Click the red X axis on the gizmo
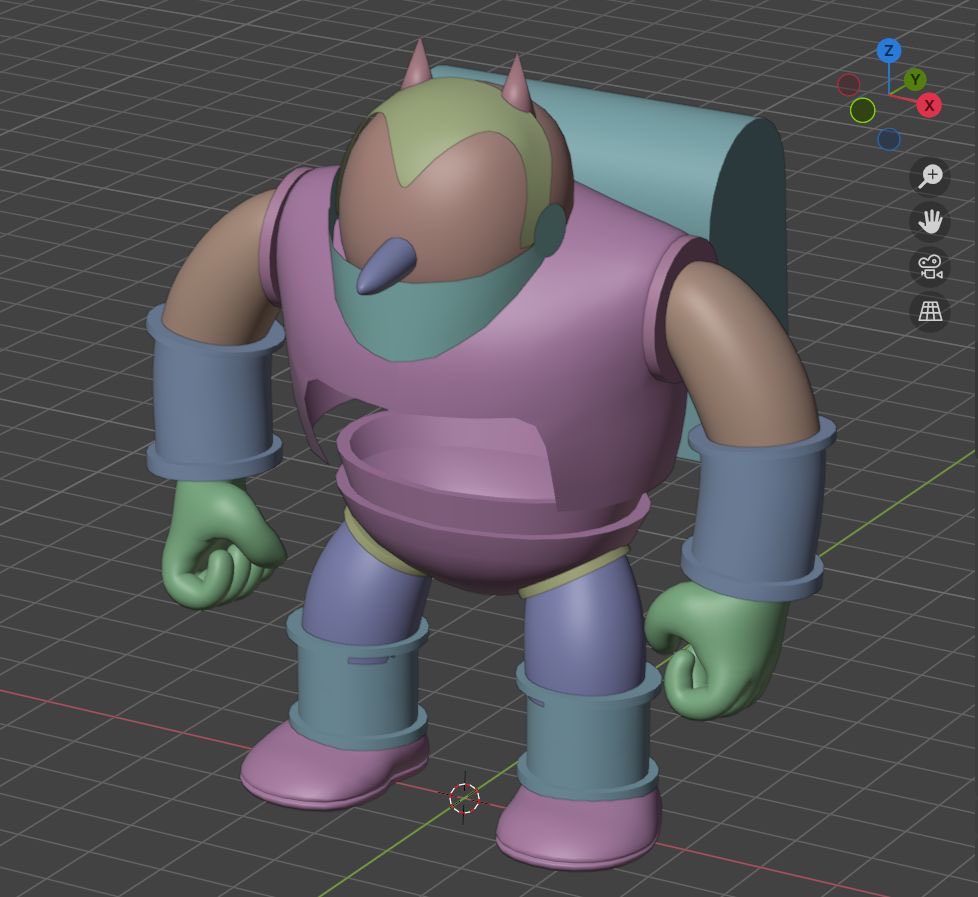This screenshot has width=978, height=897. click(929, 105)
